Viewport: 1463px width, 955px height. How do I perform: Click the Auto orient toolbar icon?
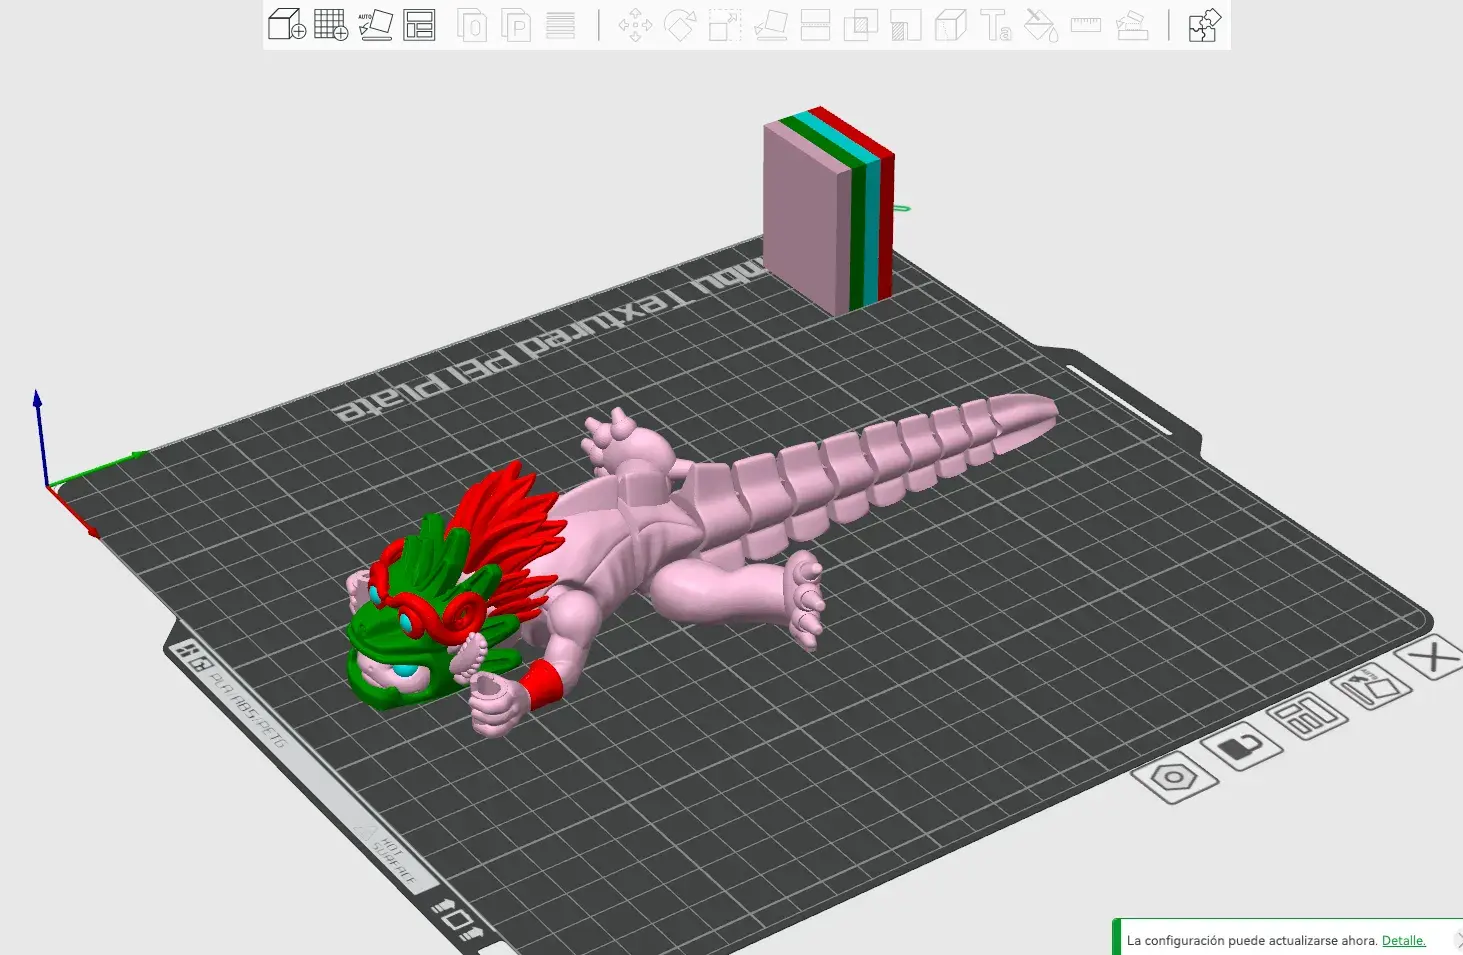point(375,24)
